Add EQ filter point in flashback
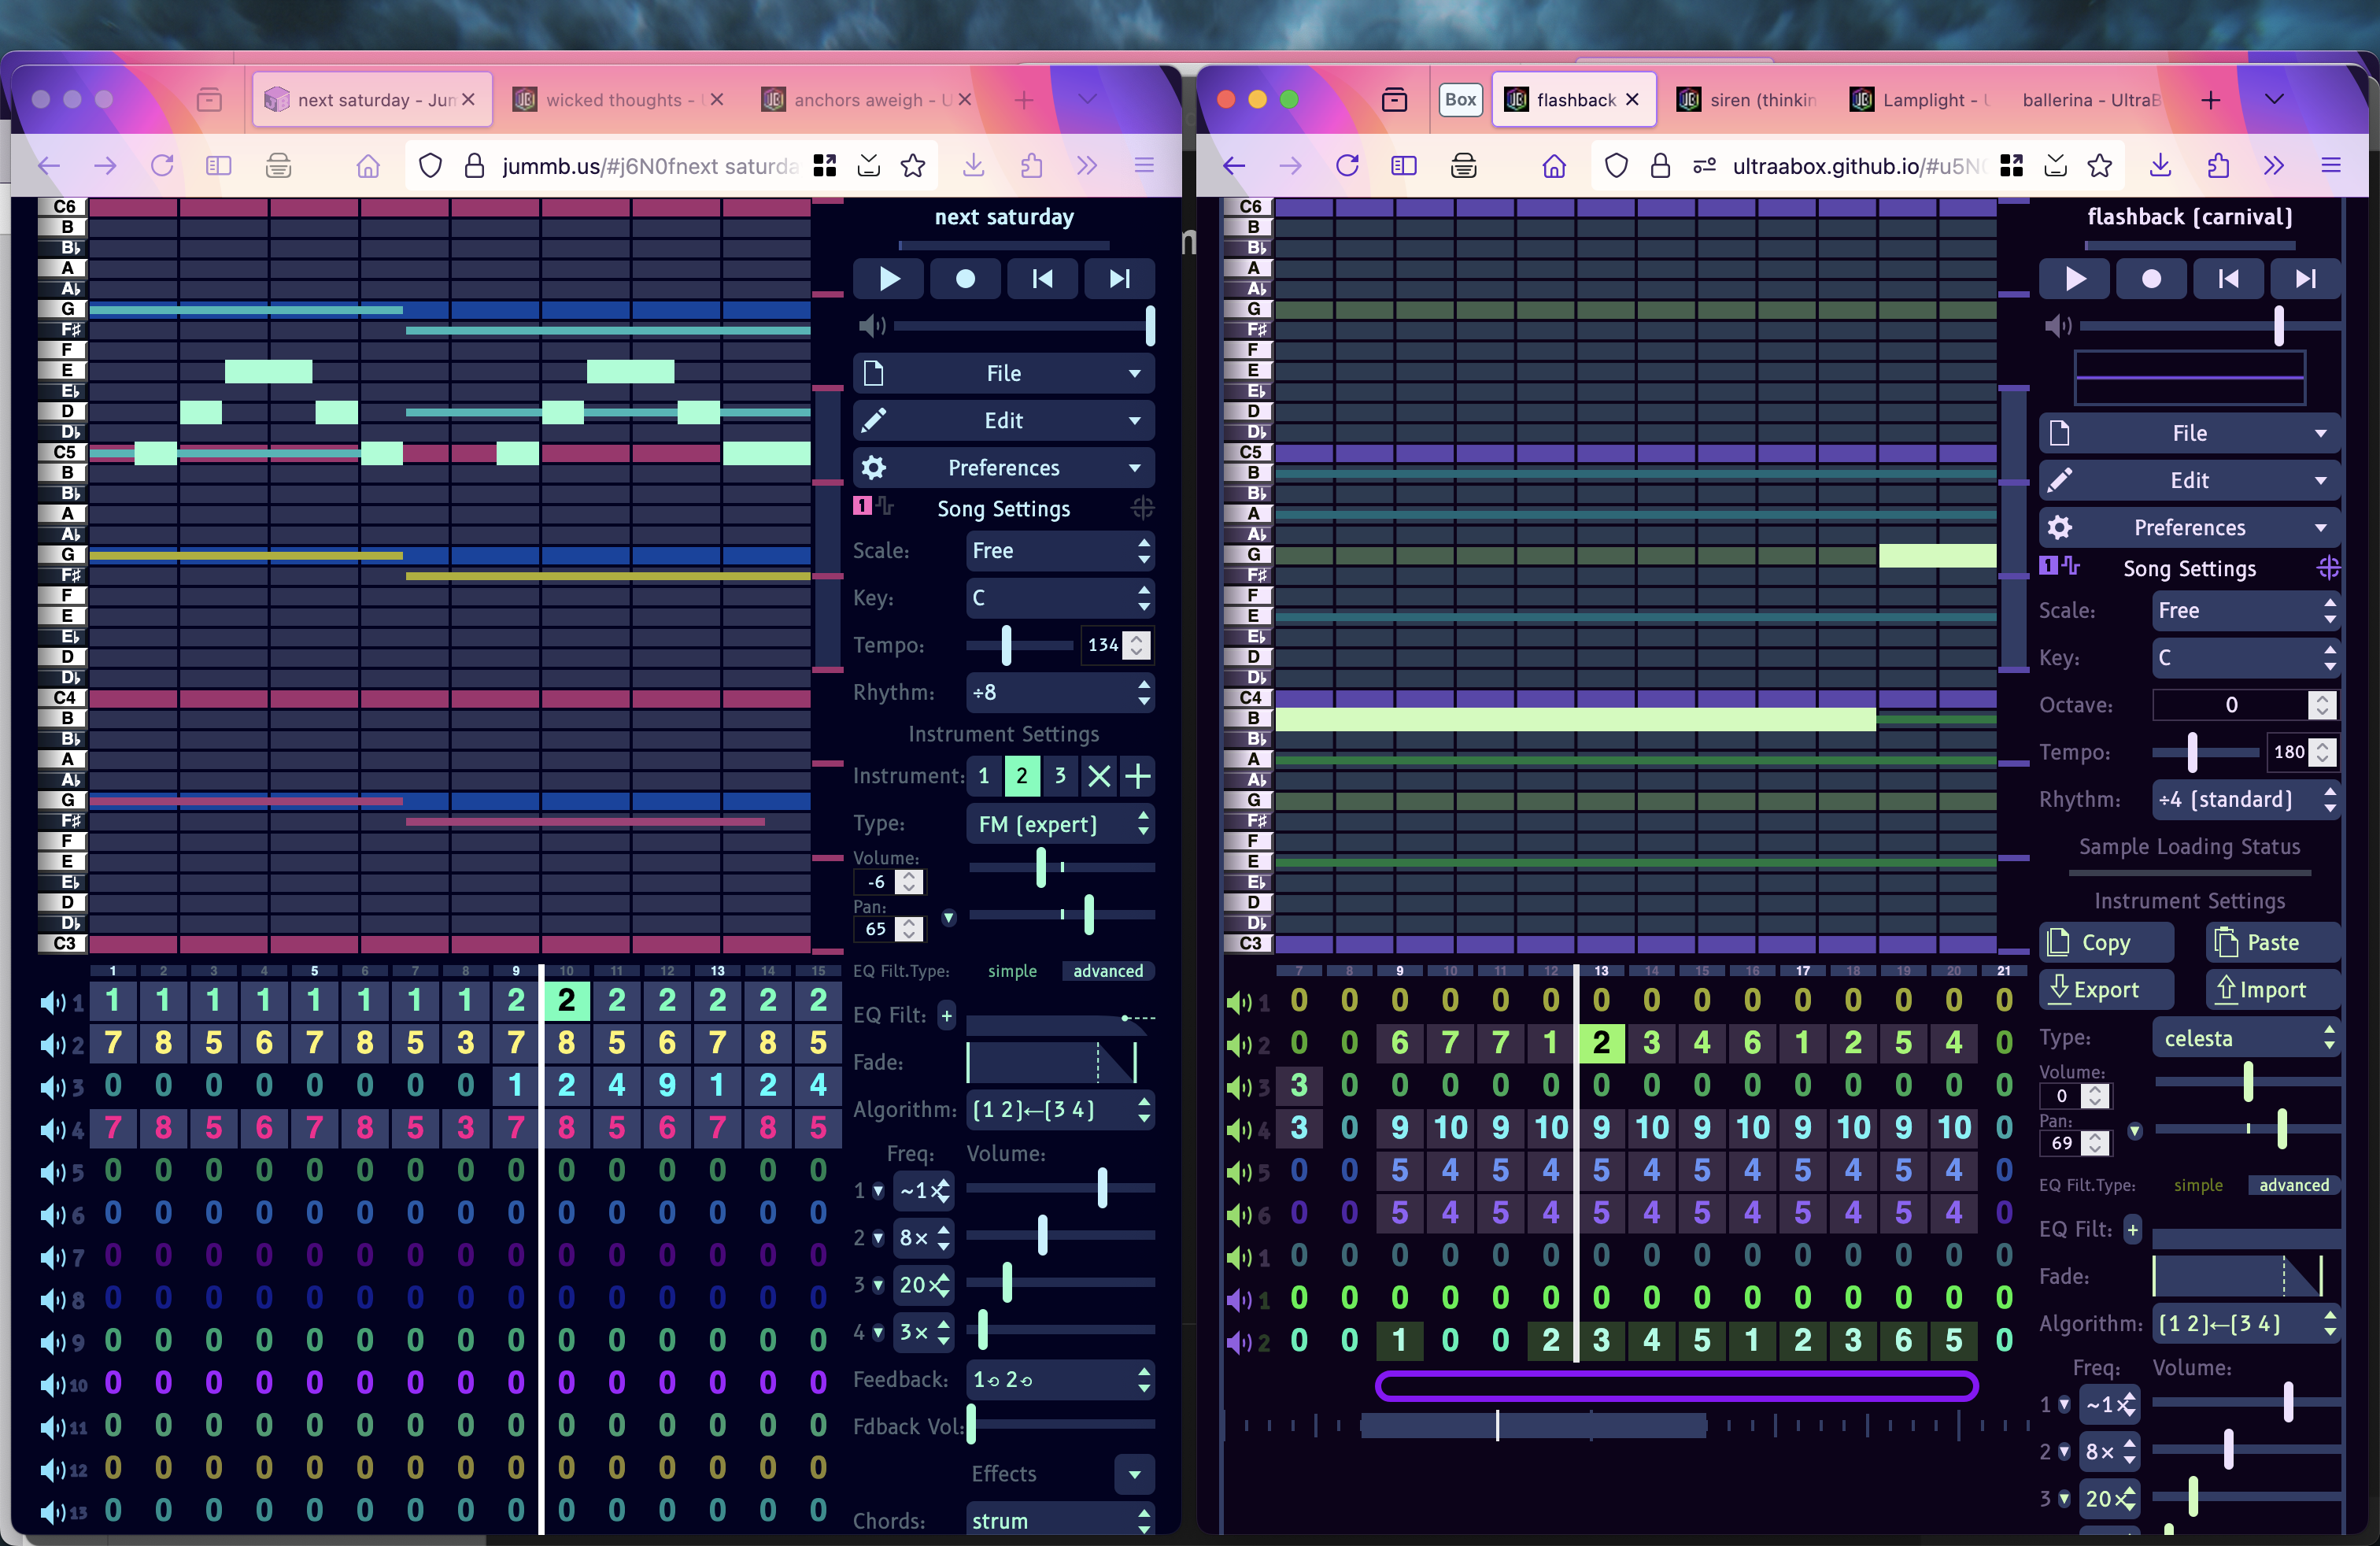This screenshot has height=1546, width=2380. 2132,1230
